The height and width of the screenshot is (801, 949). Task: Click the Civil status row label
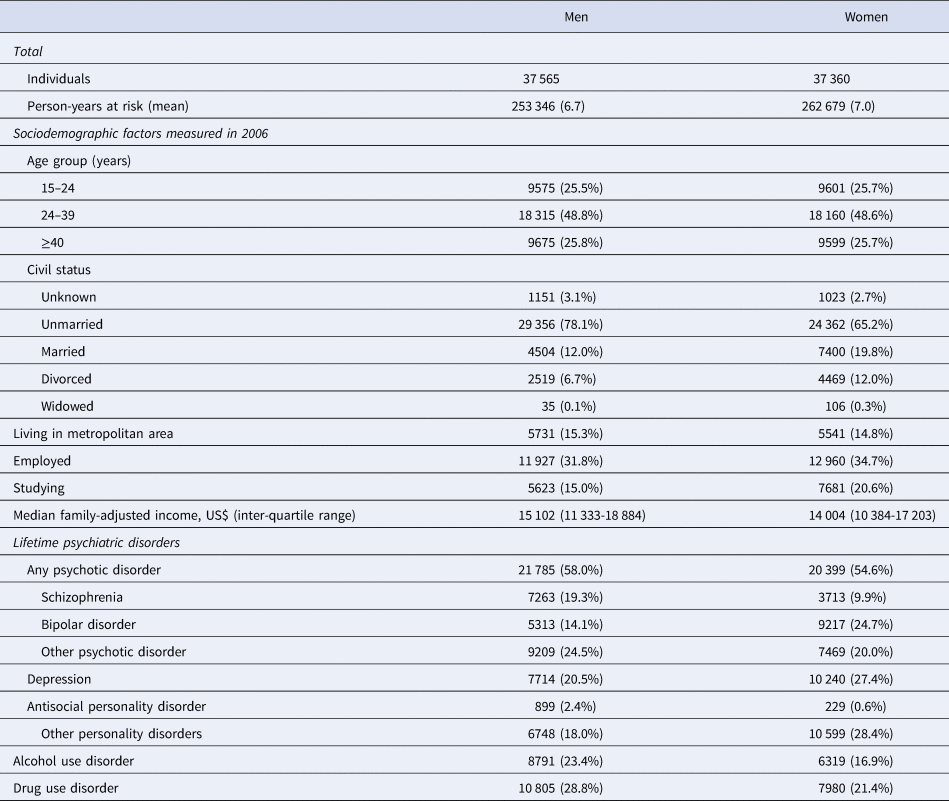point(62,268)
